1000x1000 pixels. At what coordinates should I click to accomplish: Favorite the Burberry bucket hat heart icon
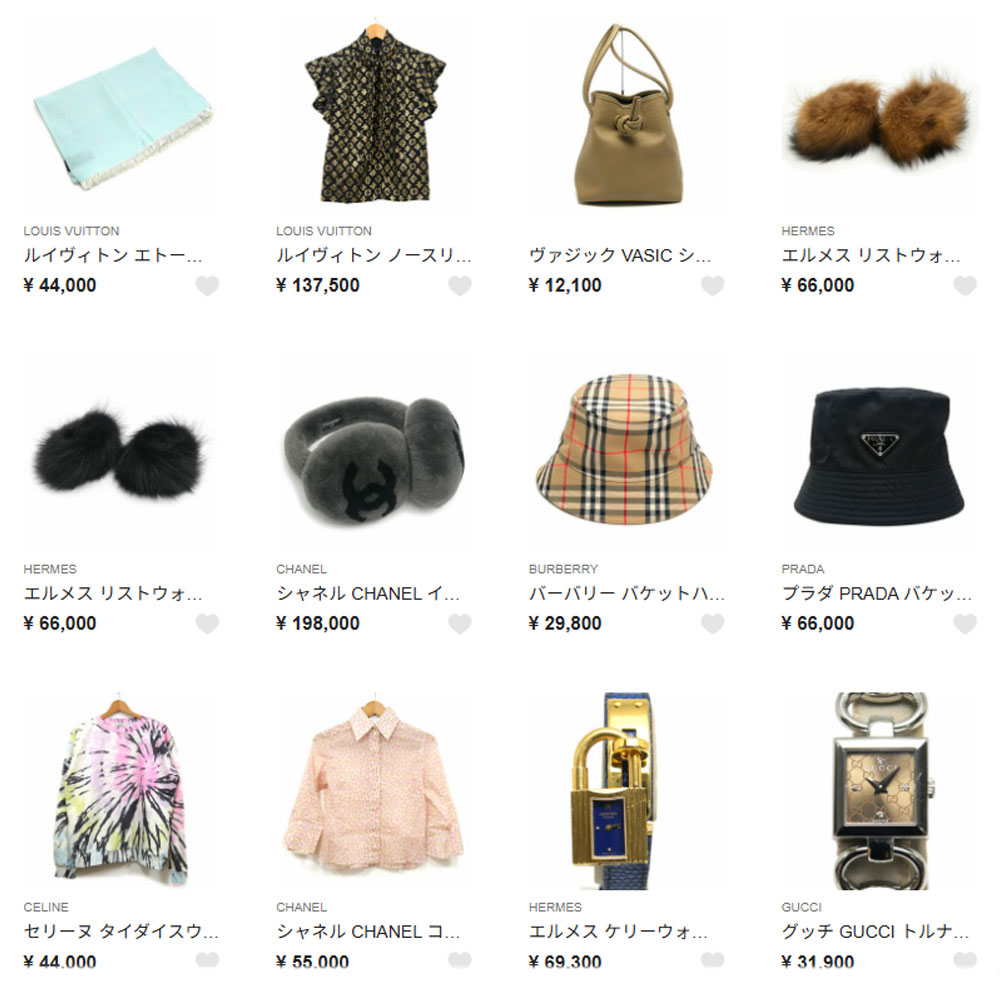(x=712, y=624)
